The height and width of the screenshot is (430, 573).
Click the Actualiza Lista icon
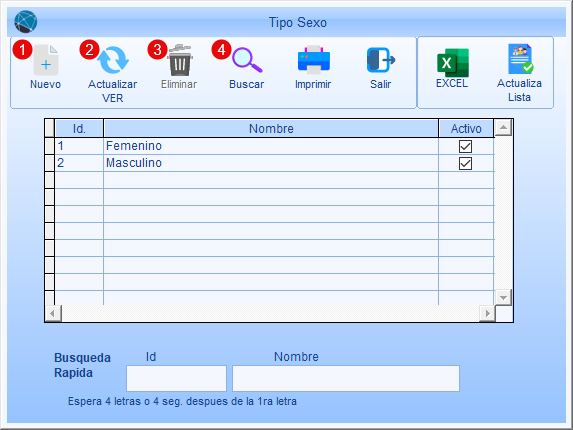520,59
